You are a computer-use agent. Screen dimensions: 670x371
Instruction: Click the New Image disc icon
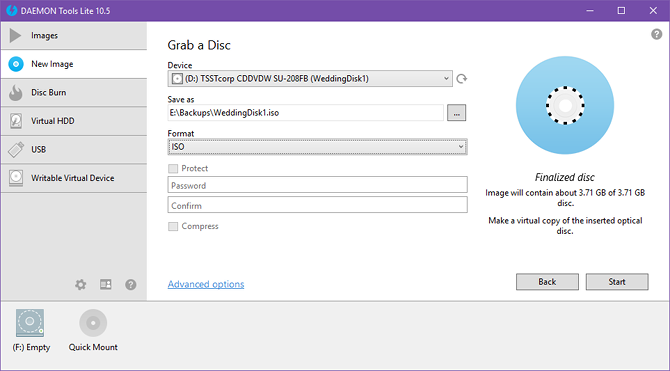point(16,64)
